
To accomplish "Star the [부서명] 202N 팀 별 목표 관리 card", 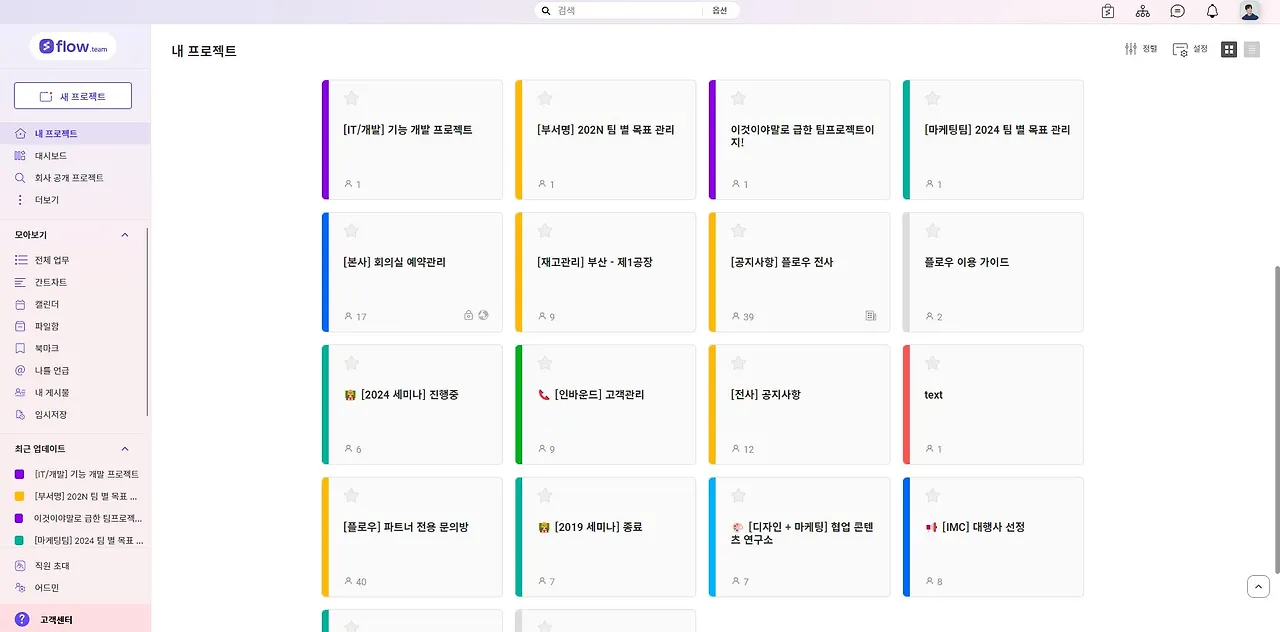I will tap(545, 98).
